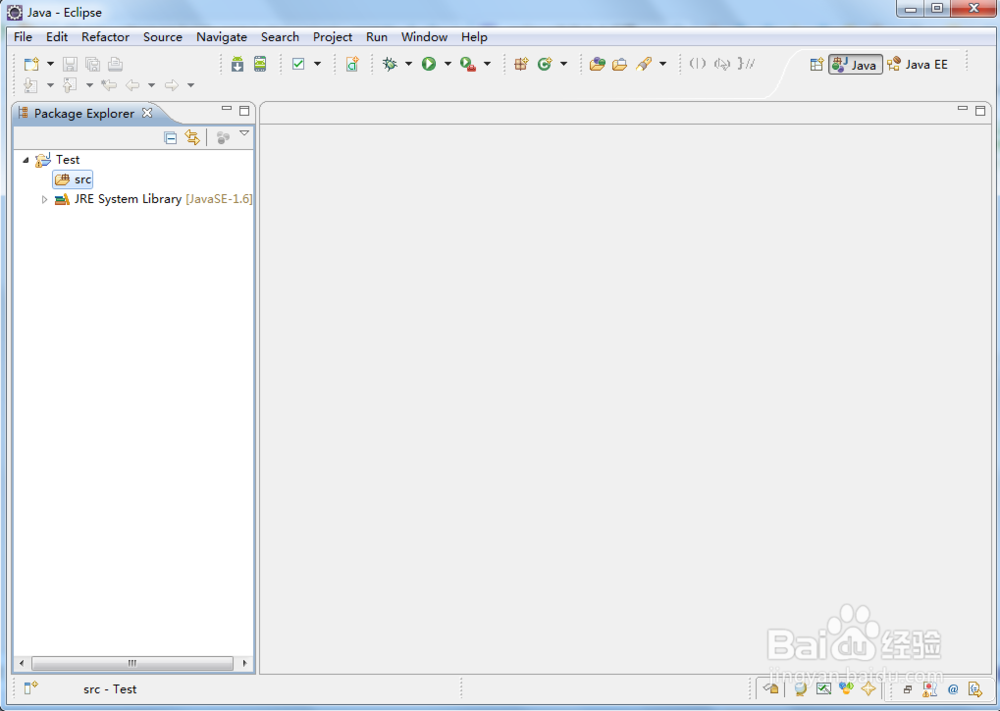The height and width of the screenshot is (711, 1000).
Task: Open the Run menu
Action: pyautogui.click(x=377, y=37)
